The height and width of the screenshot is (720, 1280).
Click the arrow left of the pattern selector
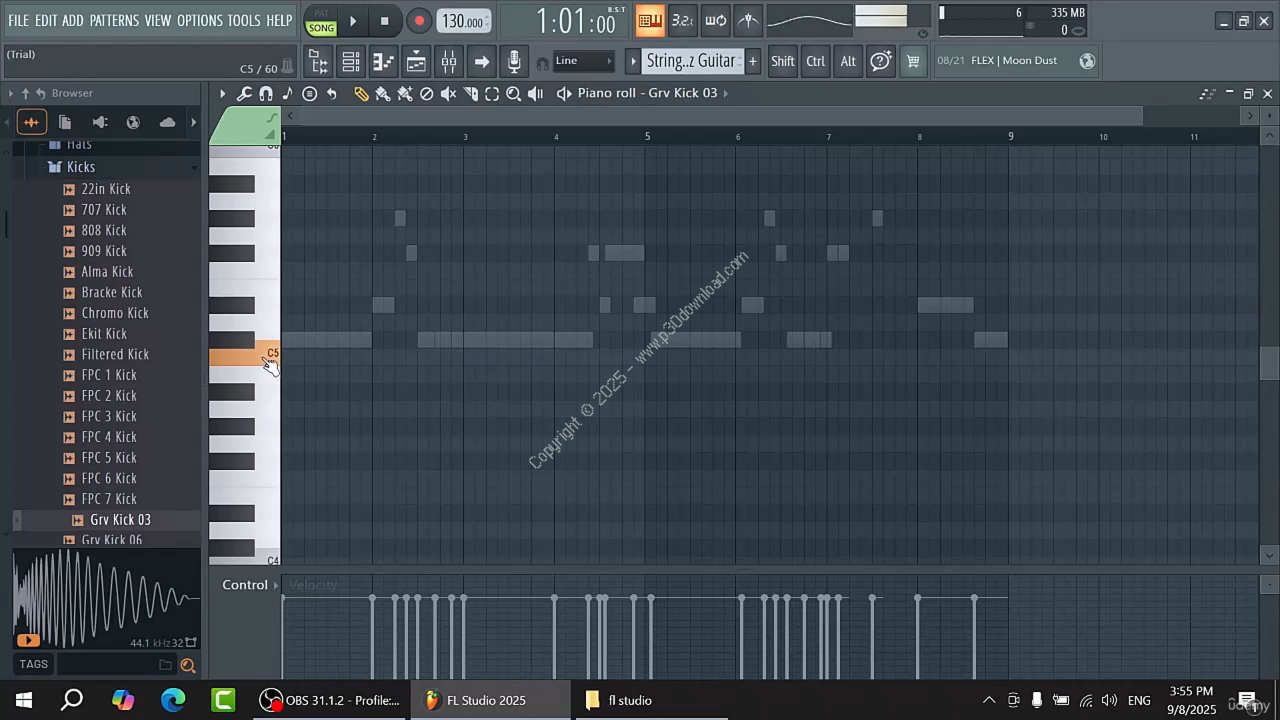click(x=632, y=61)
